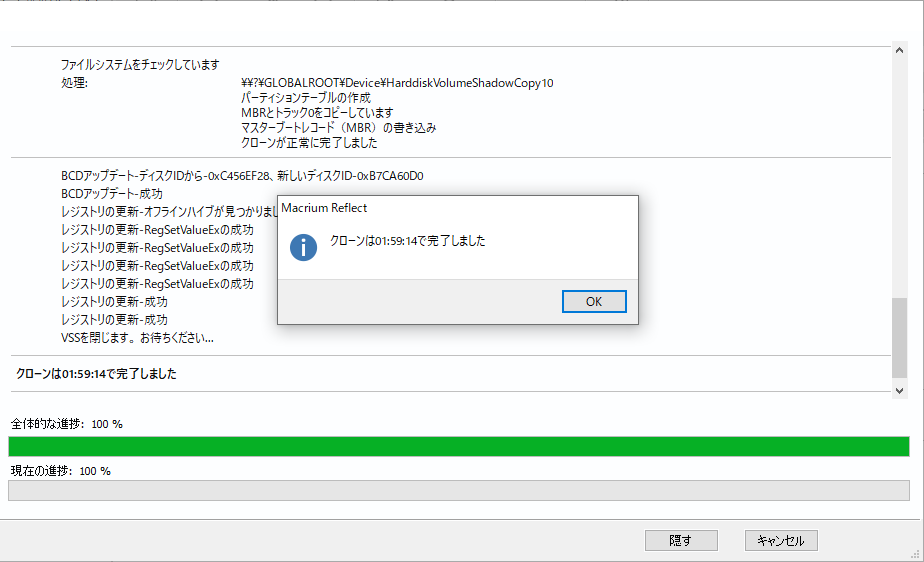This screenshot has height=562, width=924.
Task: Click the ファイルシステムをチェックしています heading
Action: pyautogui.click(x=140, y=65)
